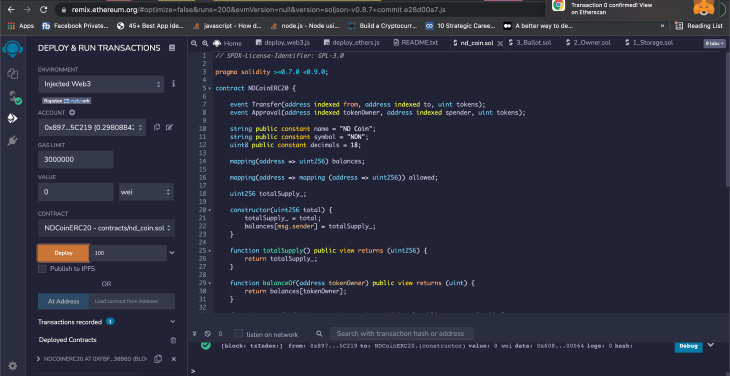Click the zoom-in magnifier above the editor

(205, 43)
